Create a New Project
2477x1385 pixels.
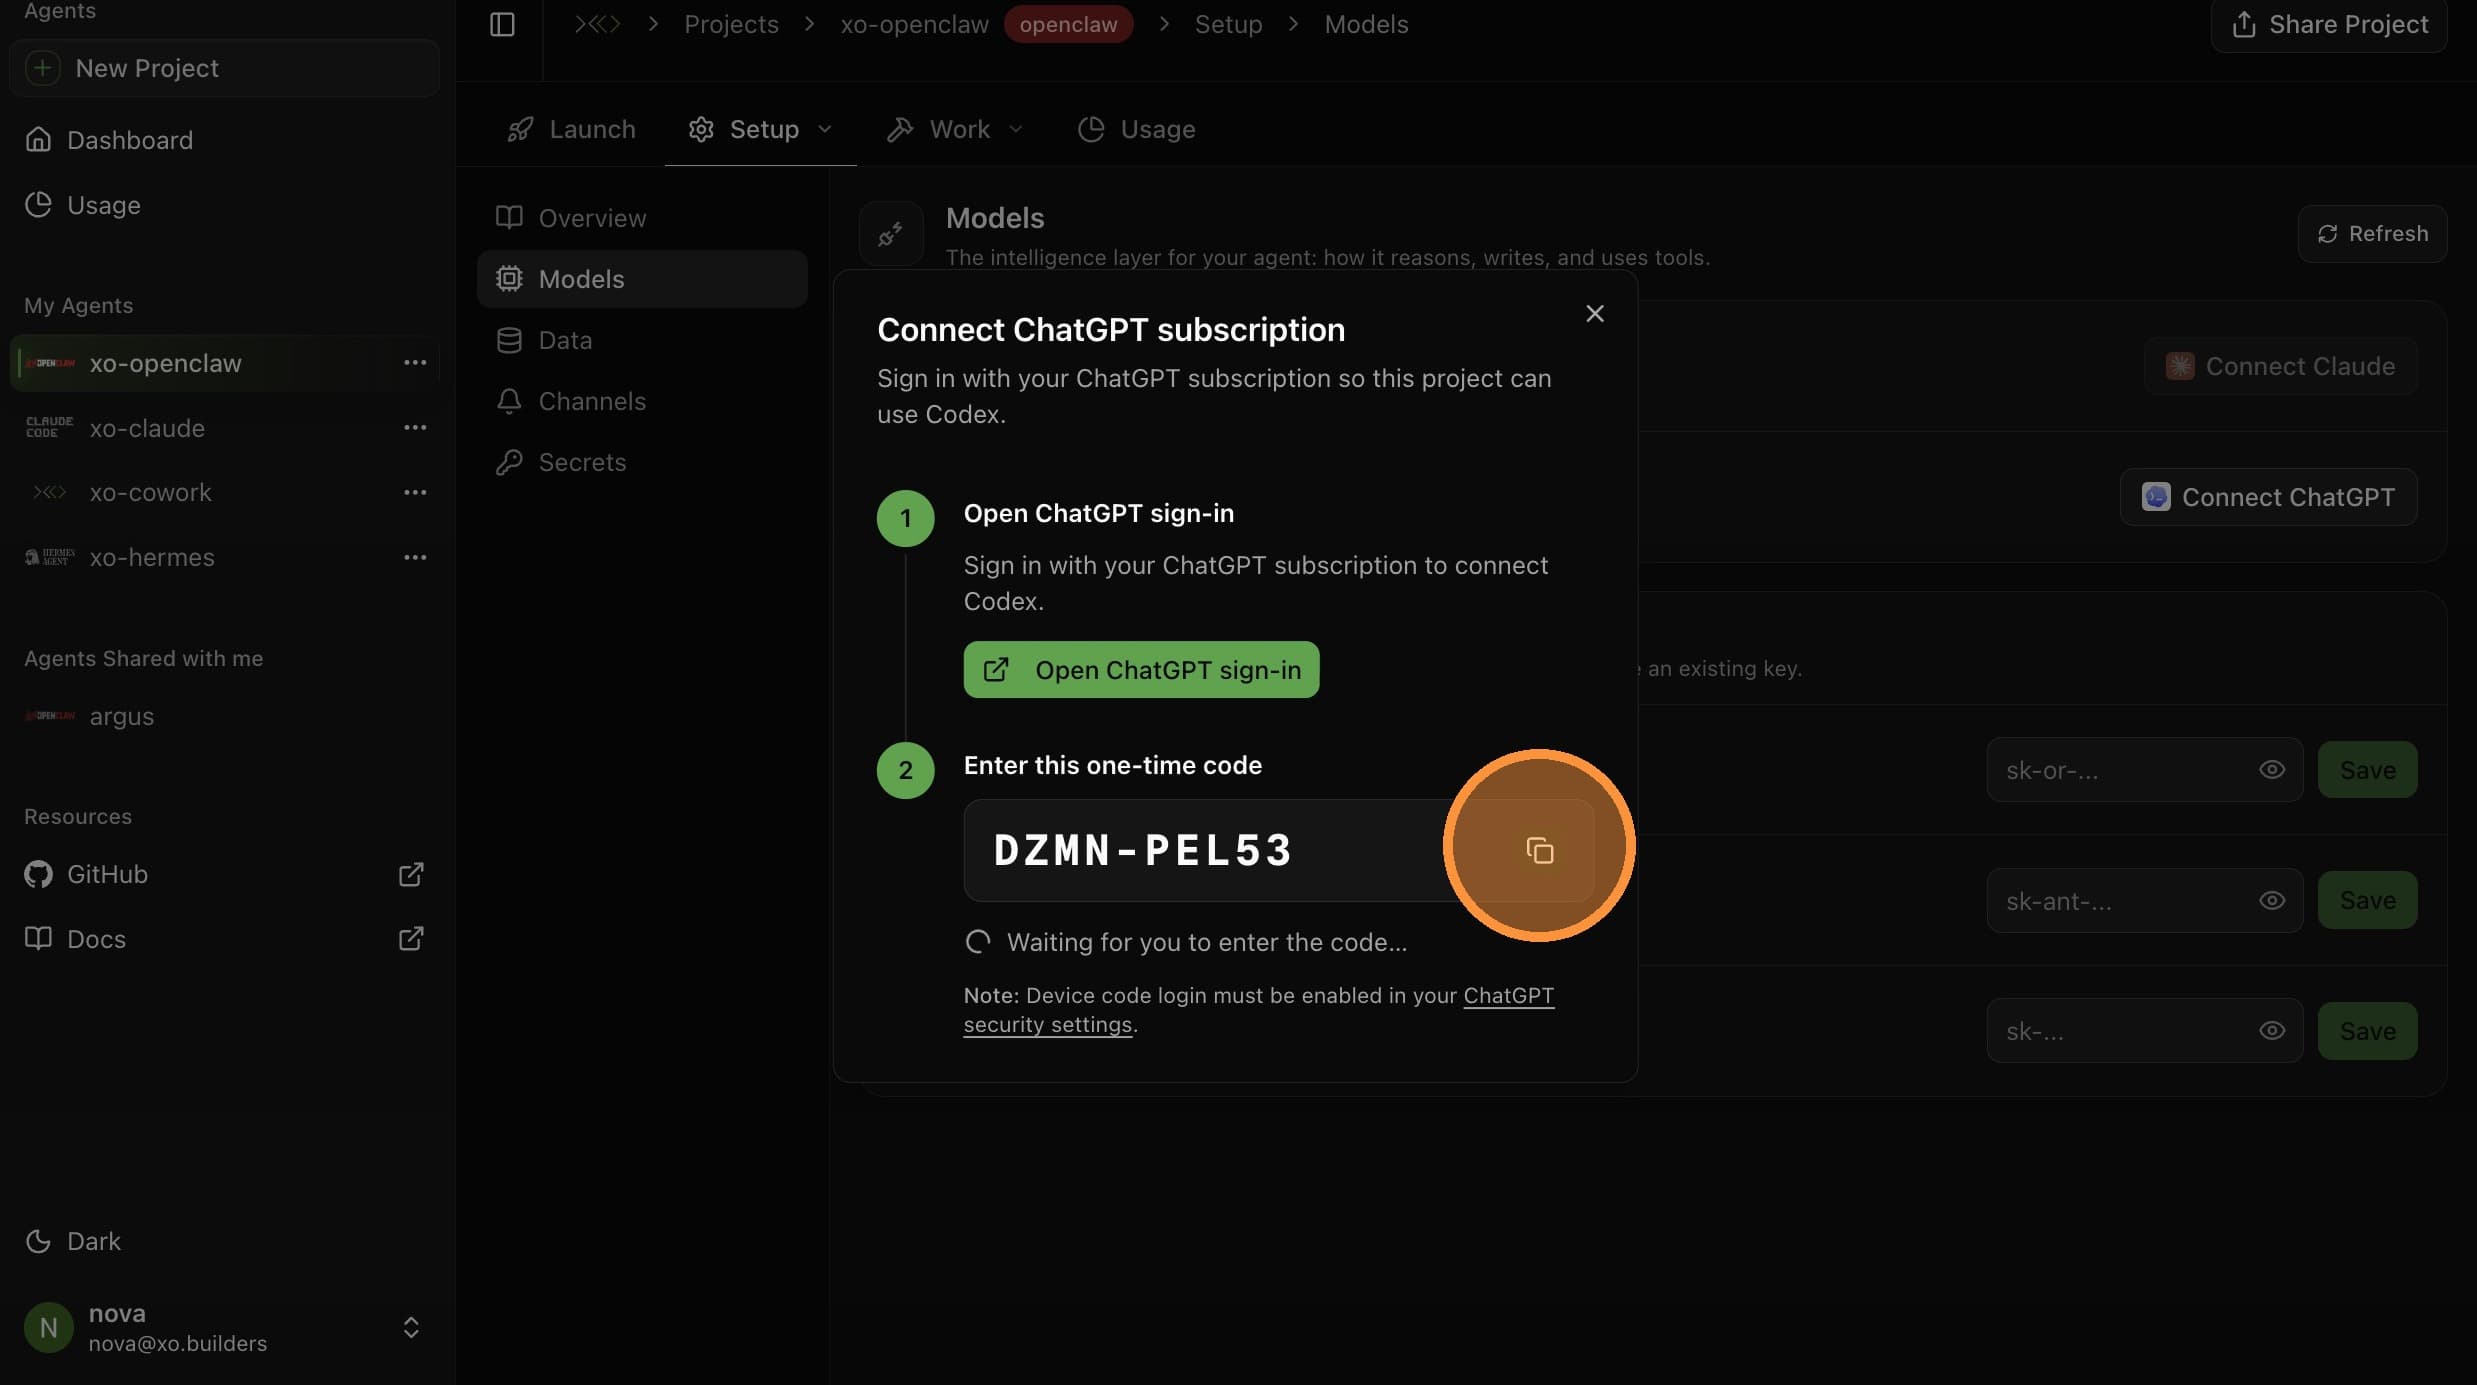[x=225, y=68]
